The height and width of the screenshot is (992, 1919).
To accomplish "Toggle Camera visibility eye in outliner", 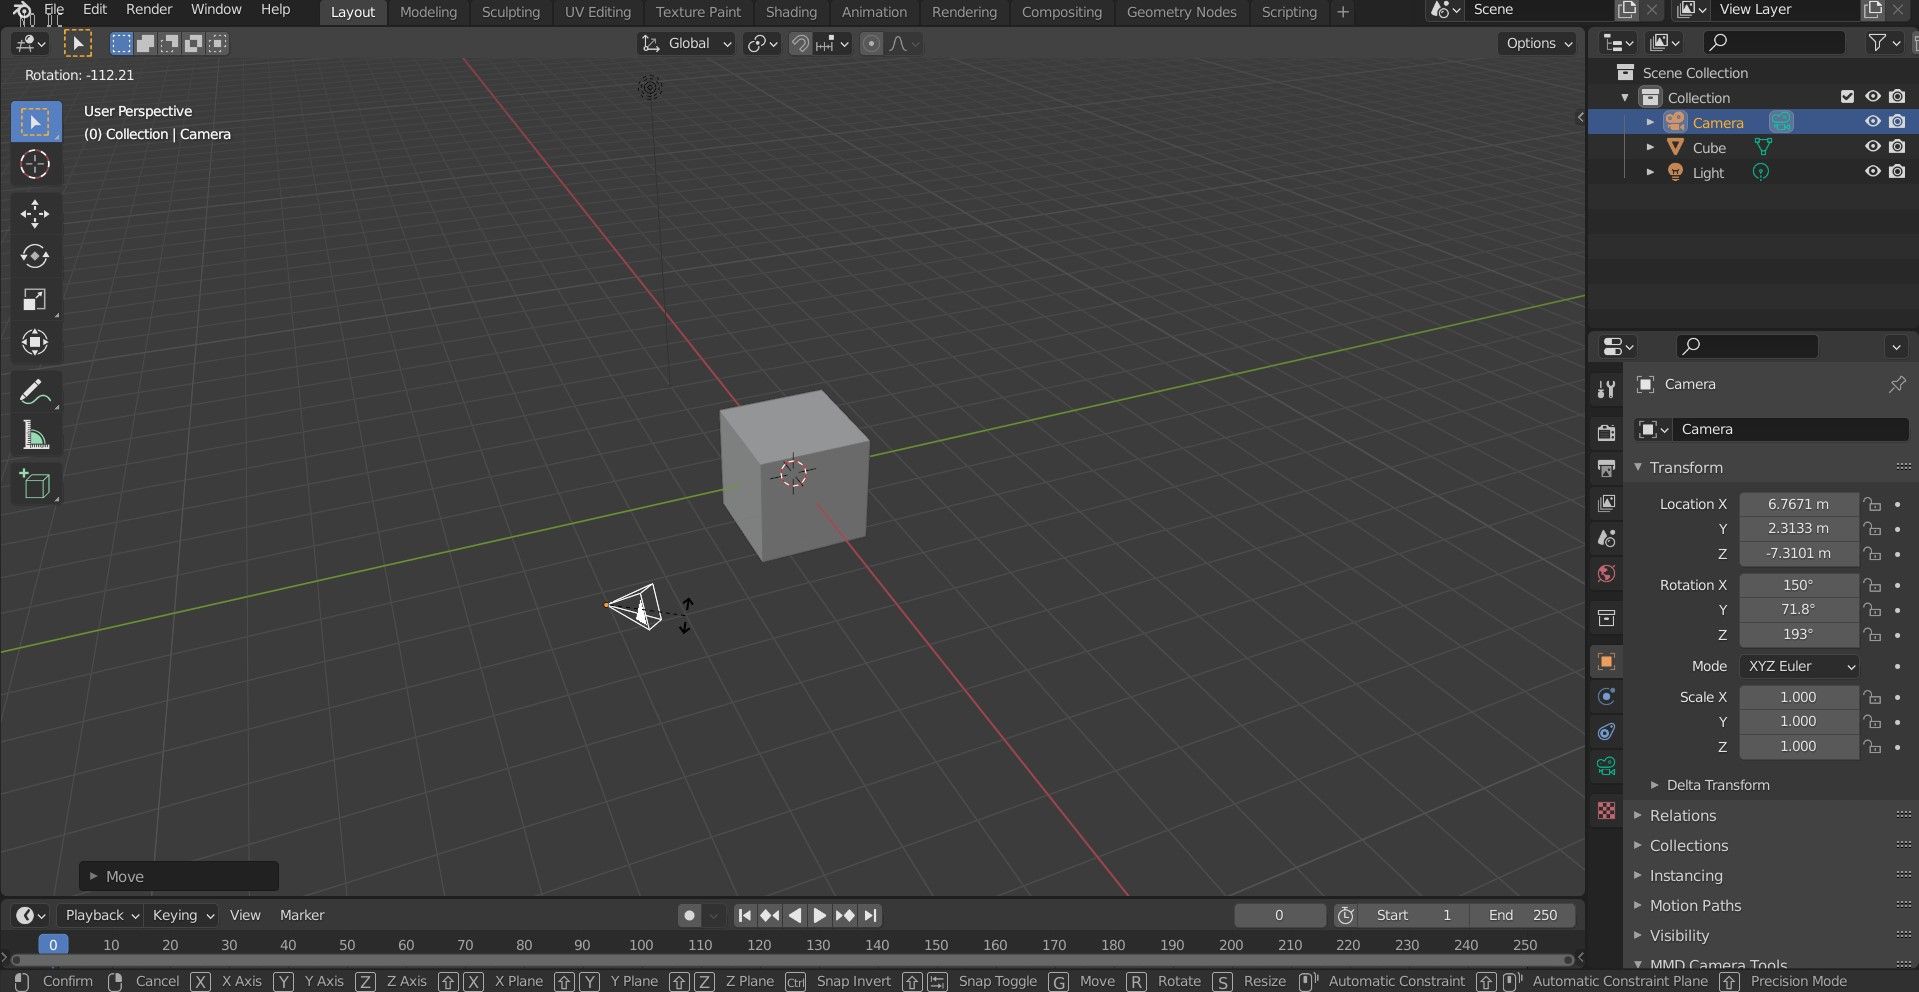I will click(1872, 122).
